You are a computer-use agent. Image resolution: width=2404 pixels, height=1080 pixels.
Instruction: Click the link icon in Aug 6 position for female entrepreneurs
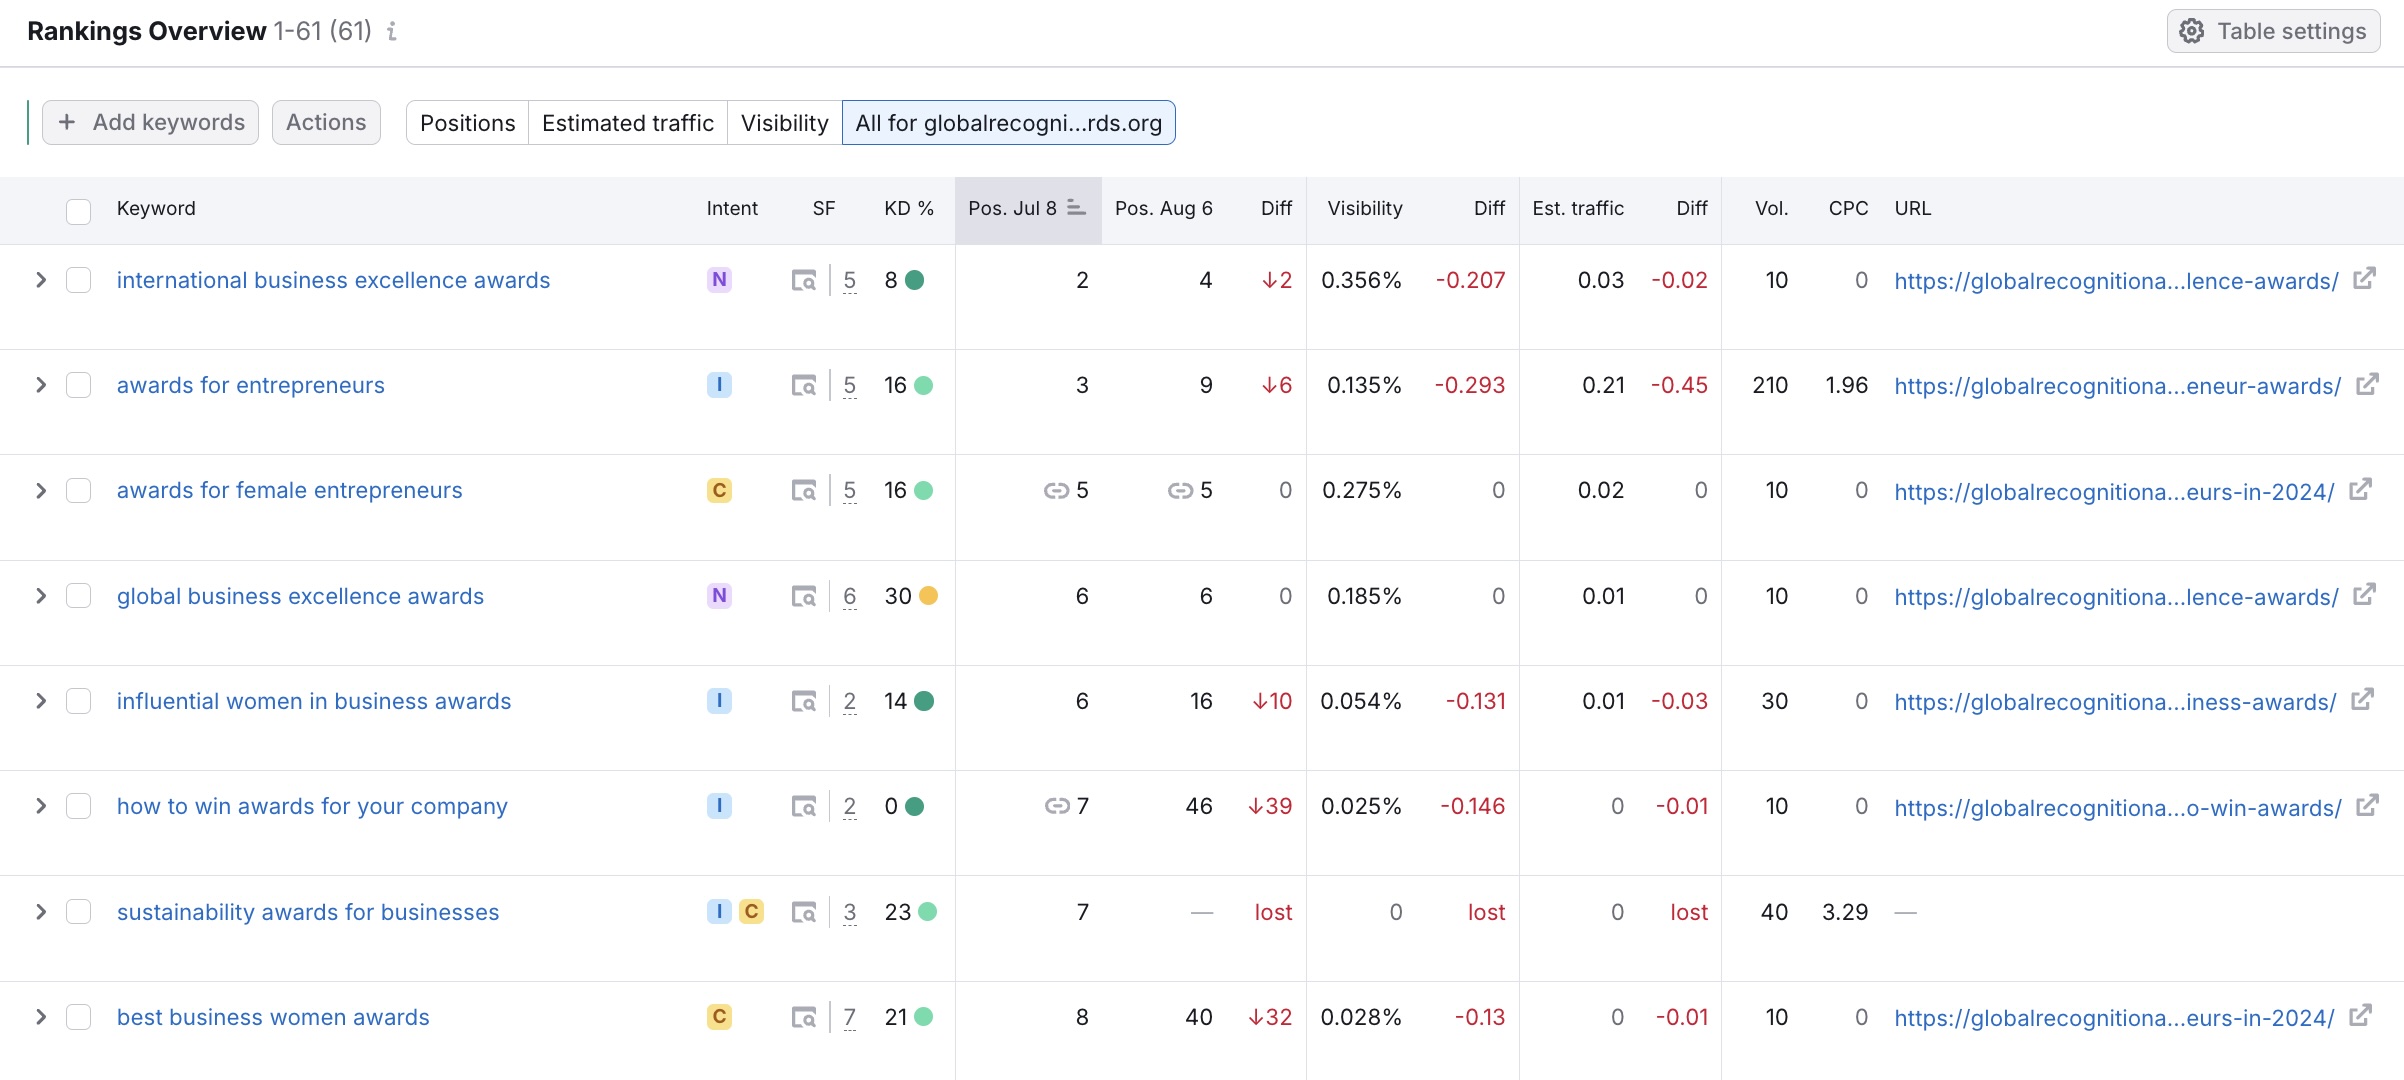click(x=1181, y=490)
